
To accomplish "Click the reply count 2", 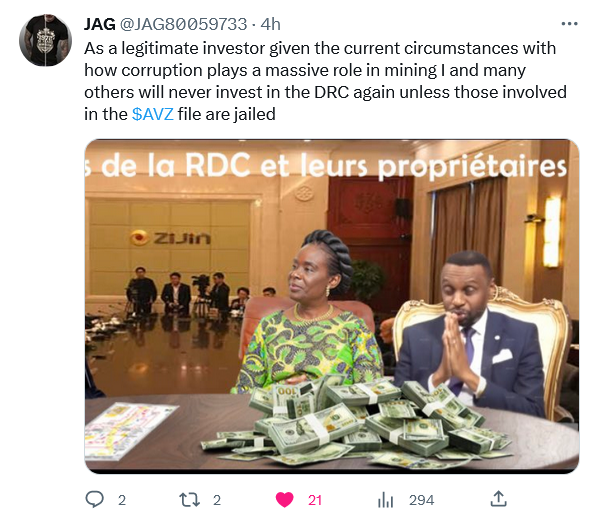I will pyautogui.click(x=122, y=500).
